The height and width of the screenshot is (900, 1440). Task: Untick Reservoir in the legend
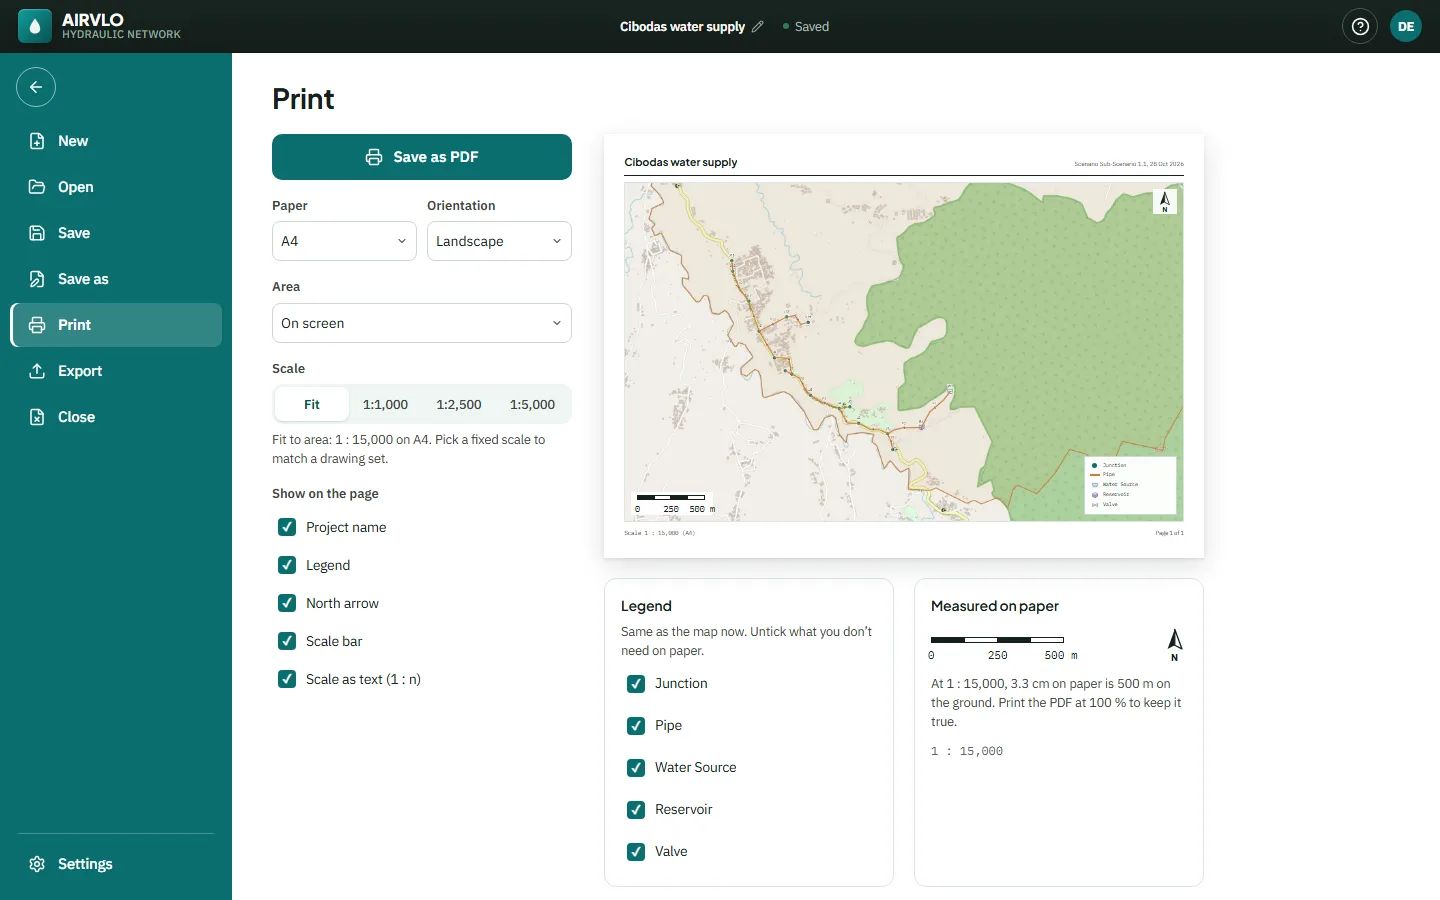point(636,810)
